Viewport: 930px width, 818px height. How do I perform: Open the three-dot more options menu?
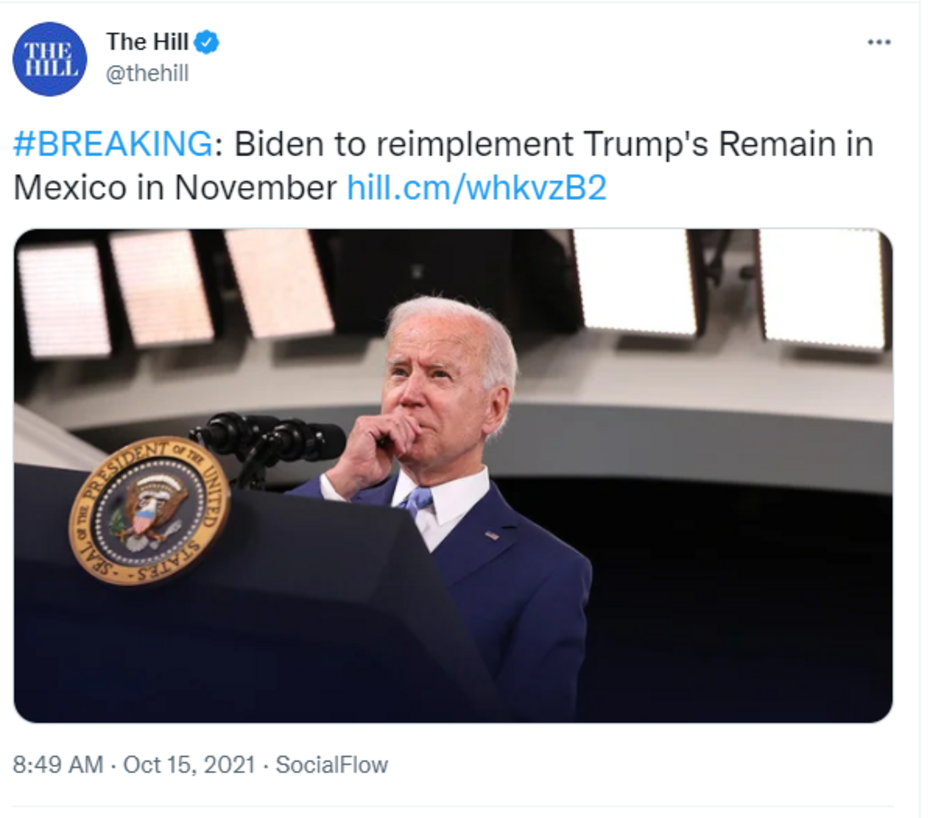(x=878, y=42)
